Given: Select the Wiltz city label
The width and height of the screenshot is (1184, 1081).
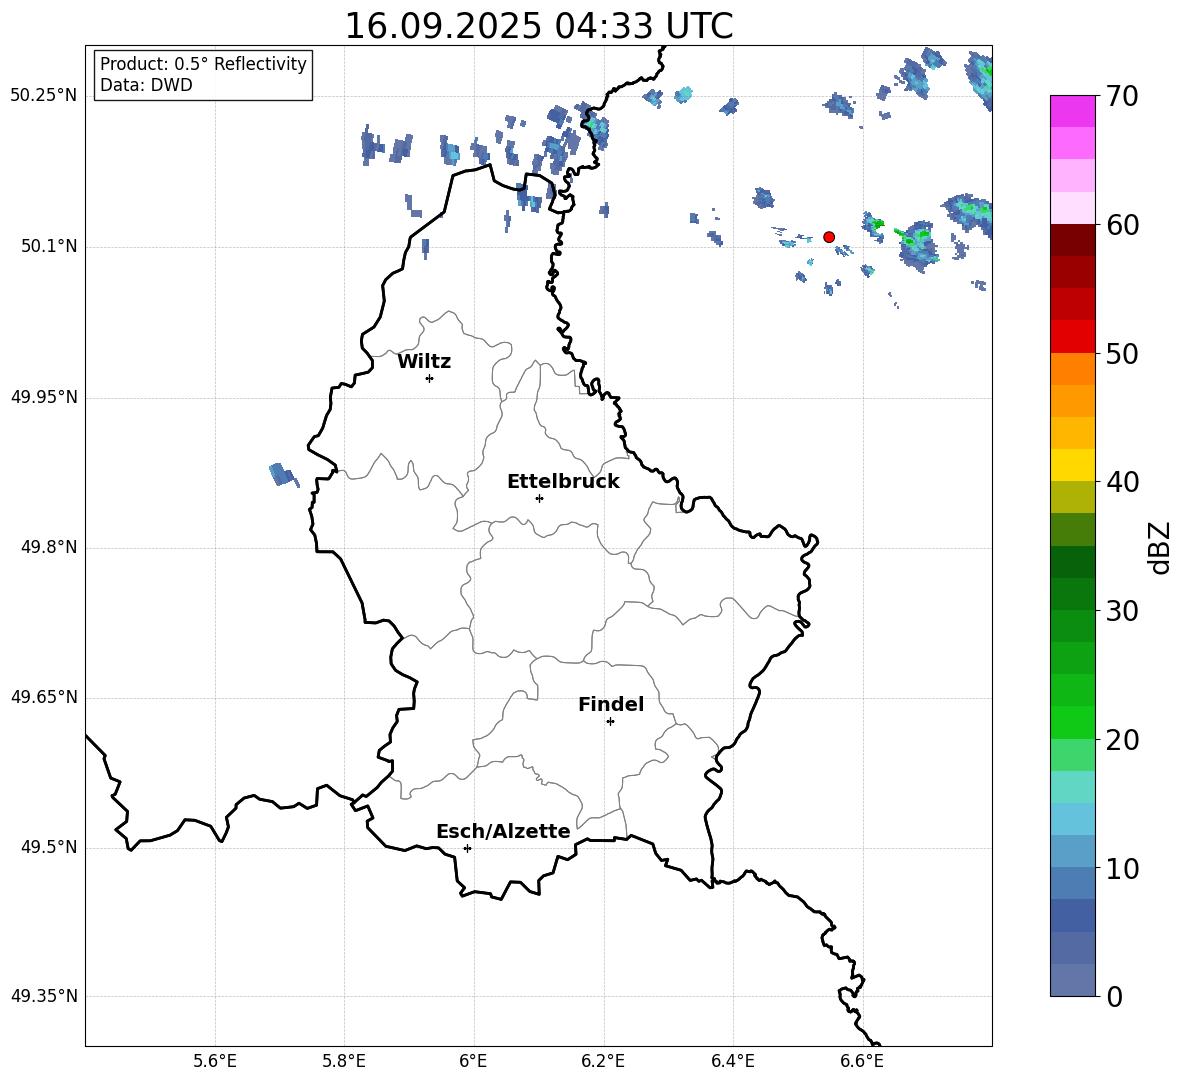Looking at the screenshot, I should (x=424, y=362).
